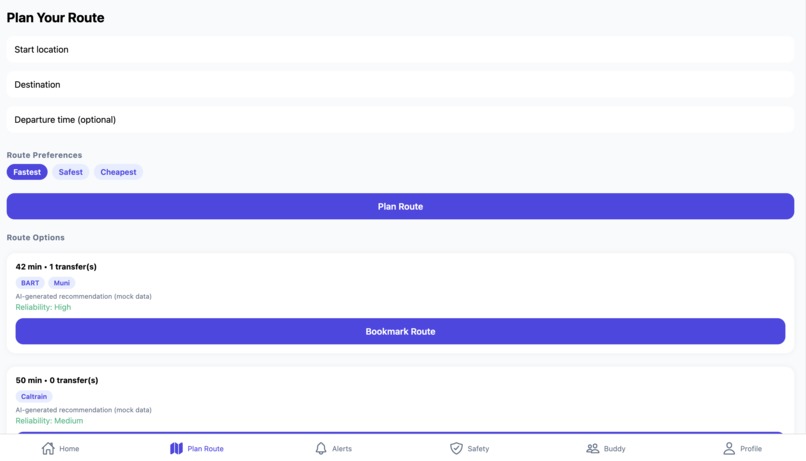
Task: Select the Safest route preference
Action: (x=70, y=172)
